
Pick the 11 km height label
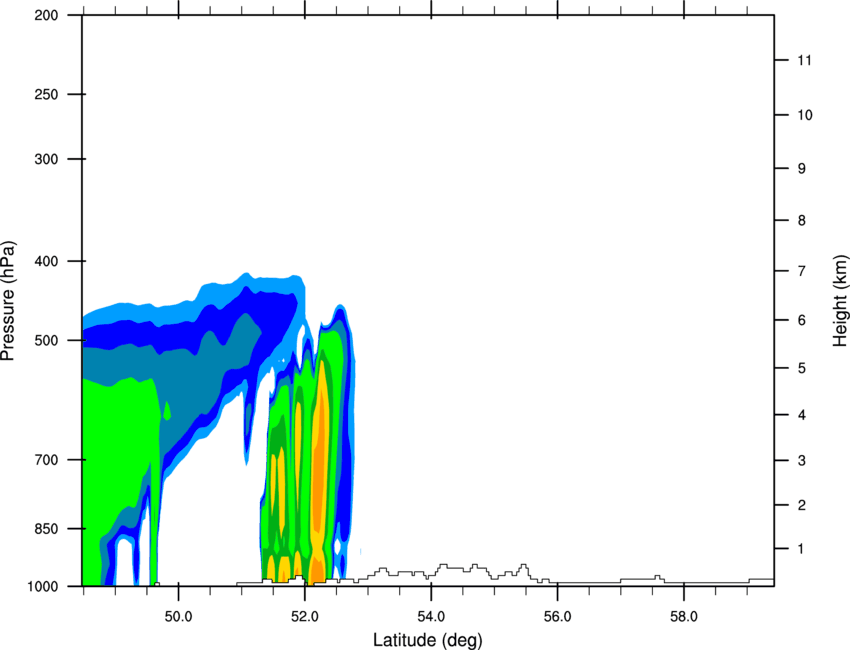(804, 60)
